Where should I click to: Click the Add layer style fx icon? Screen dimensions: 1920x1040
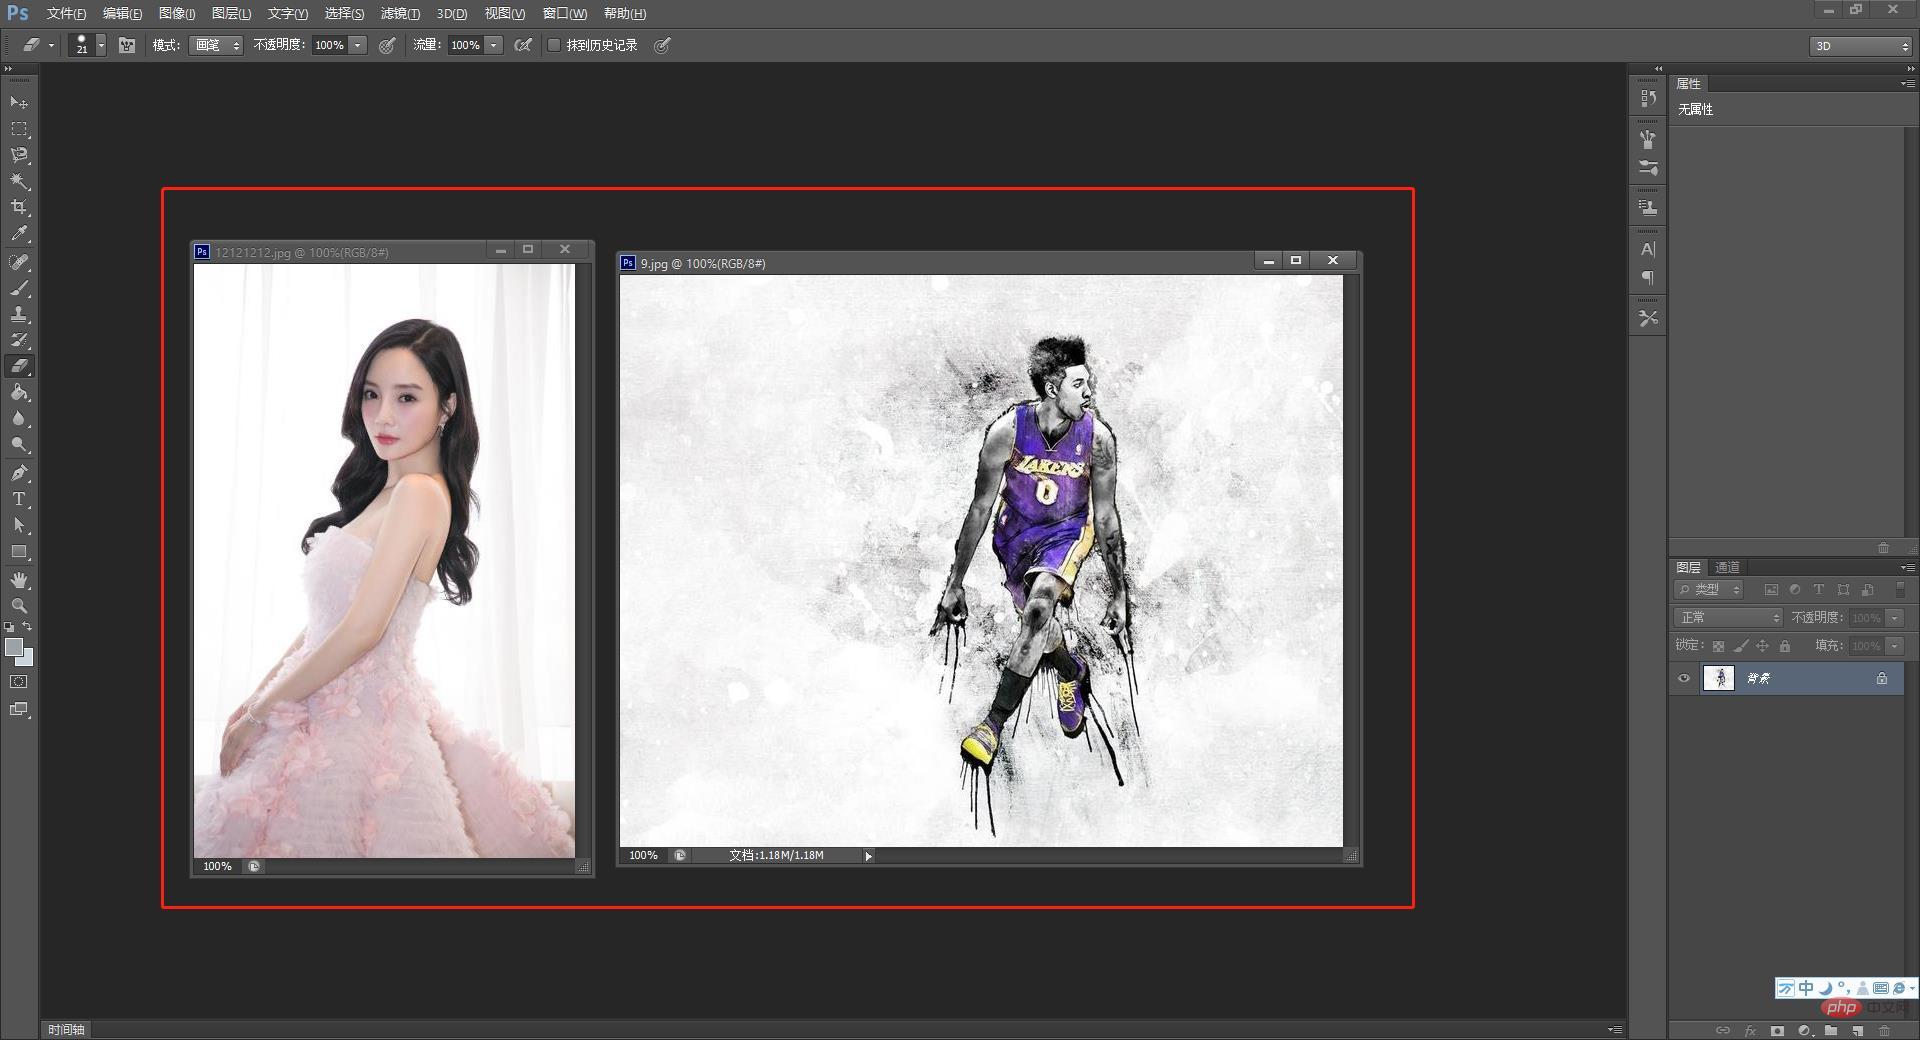point(1750,1030)
